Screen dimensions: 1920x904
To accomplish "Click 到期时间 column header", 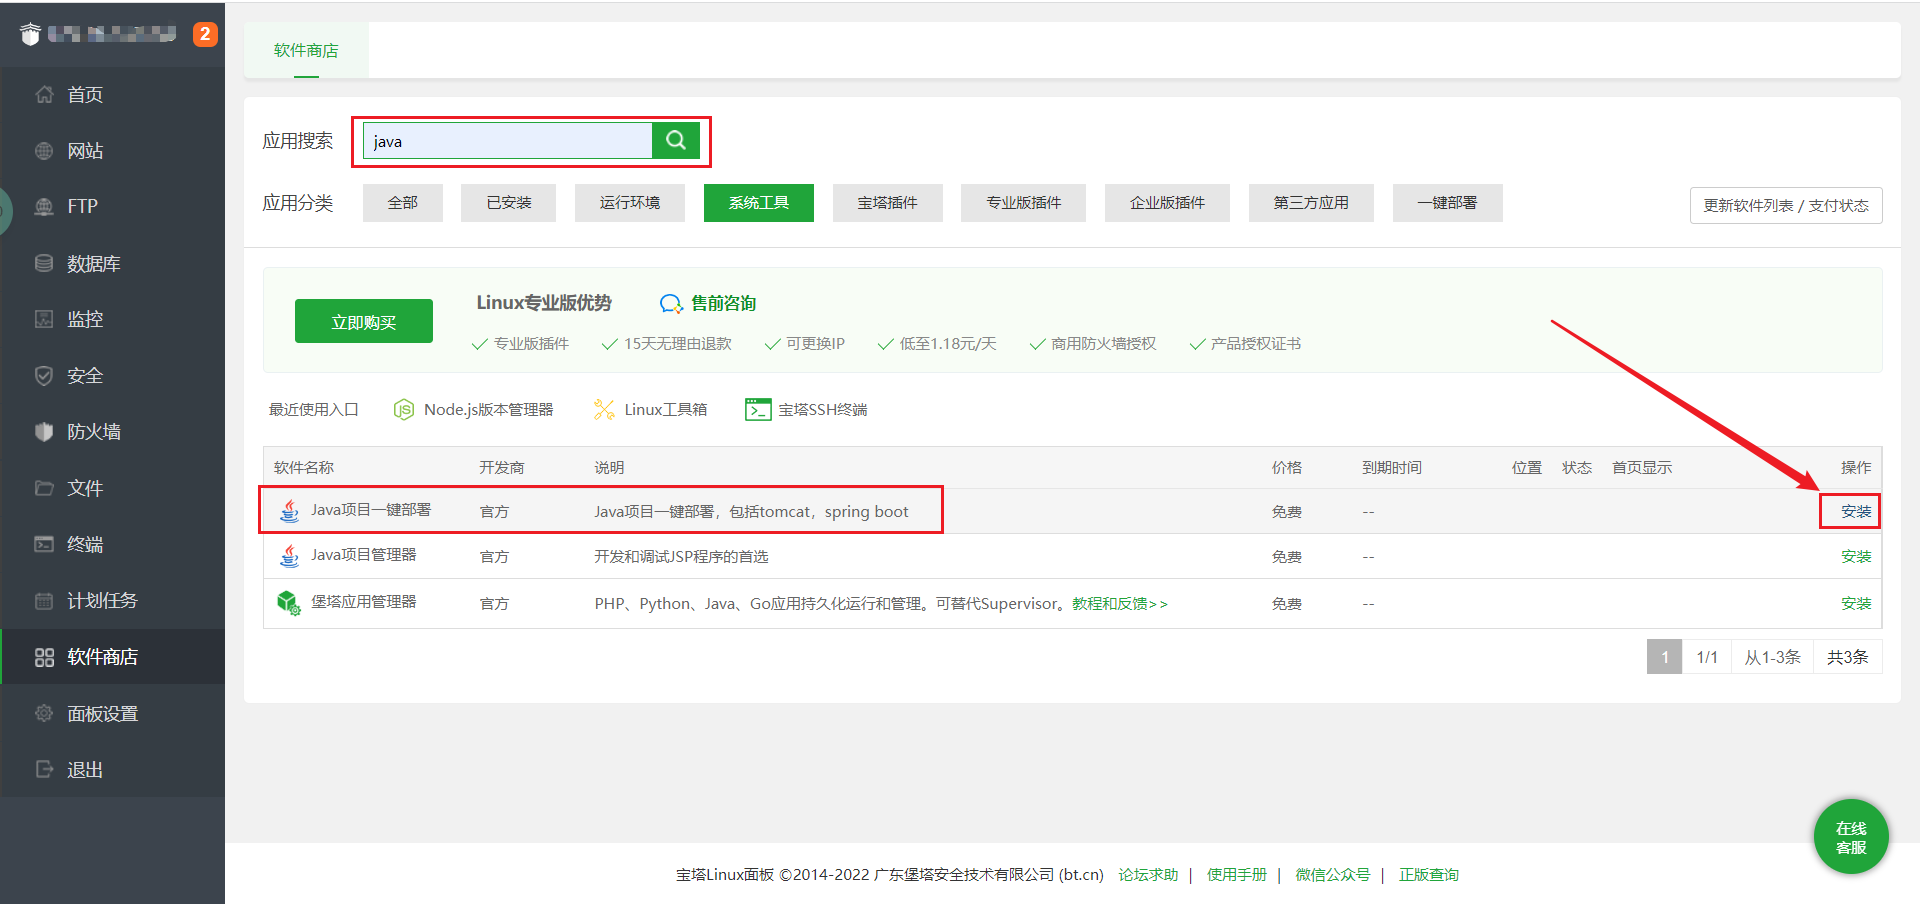I will 1392,467.
